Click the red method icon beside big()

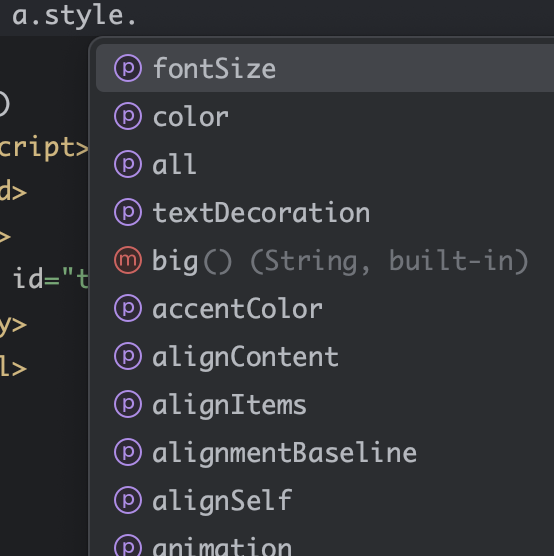point(128,260)
